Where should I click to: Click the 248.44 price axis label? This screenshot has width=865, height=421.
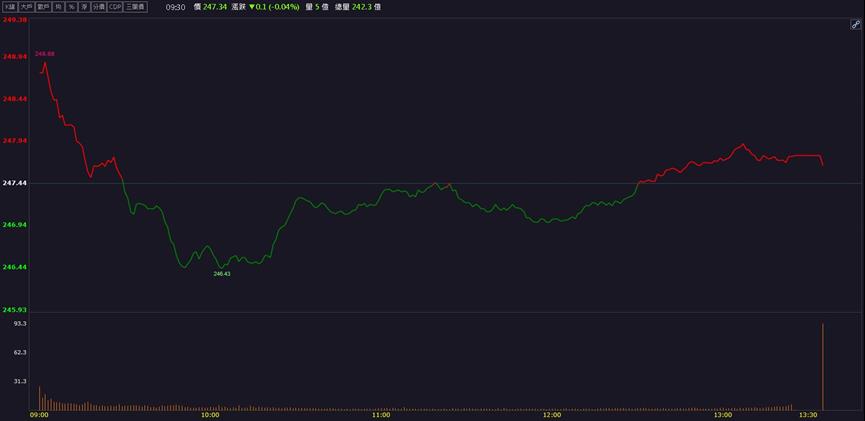pos(15,99)
